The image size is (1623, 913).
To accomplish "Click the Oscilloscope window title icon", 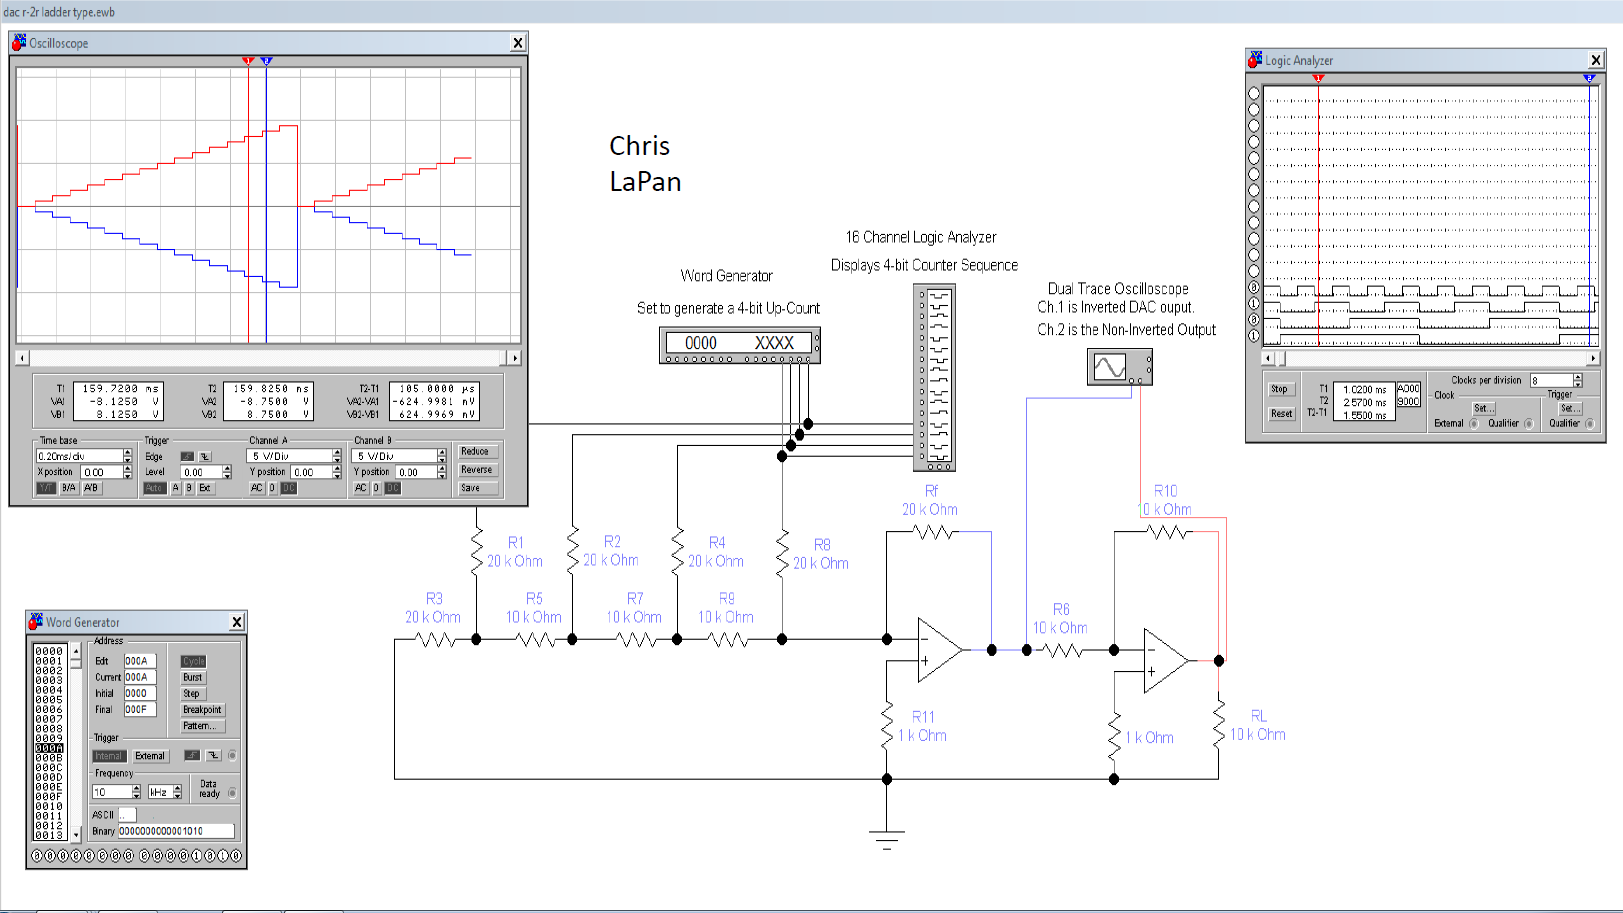I will (19, 43).
